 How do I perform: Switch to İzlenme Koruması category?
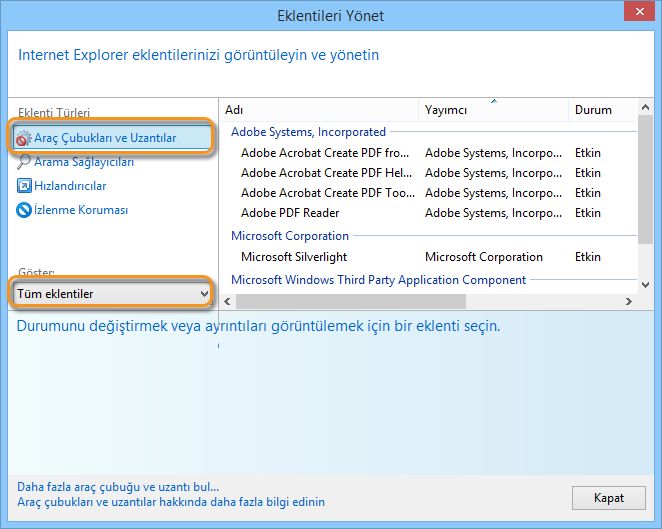(x=81, y=210)
